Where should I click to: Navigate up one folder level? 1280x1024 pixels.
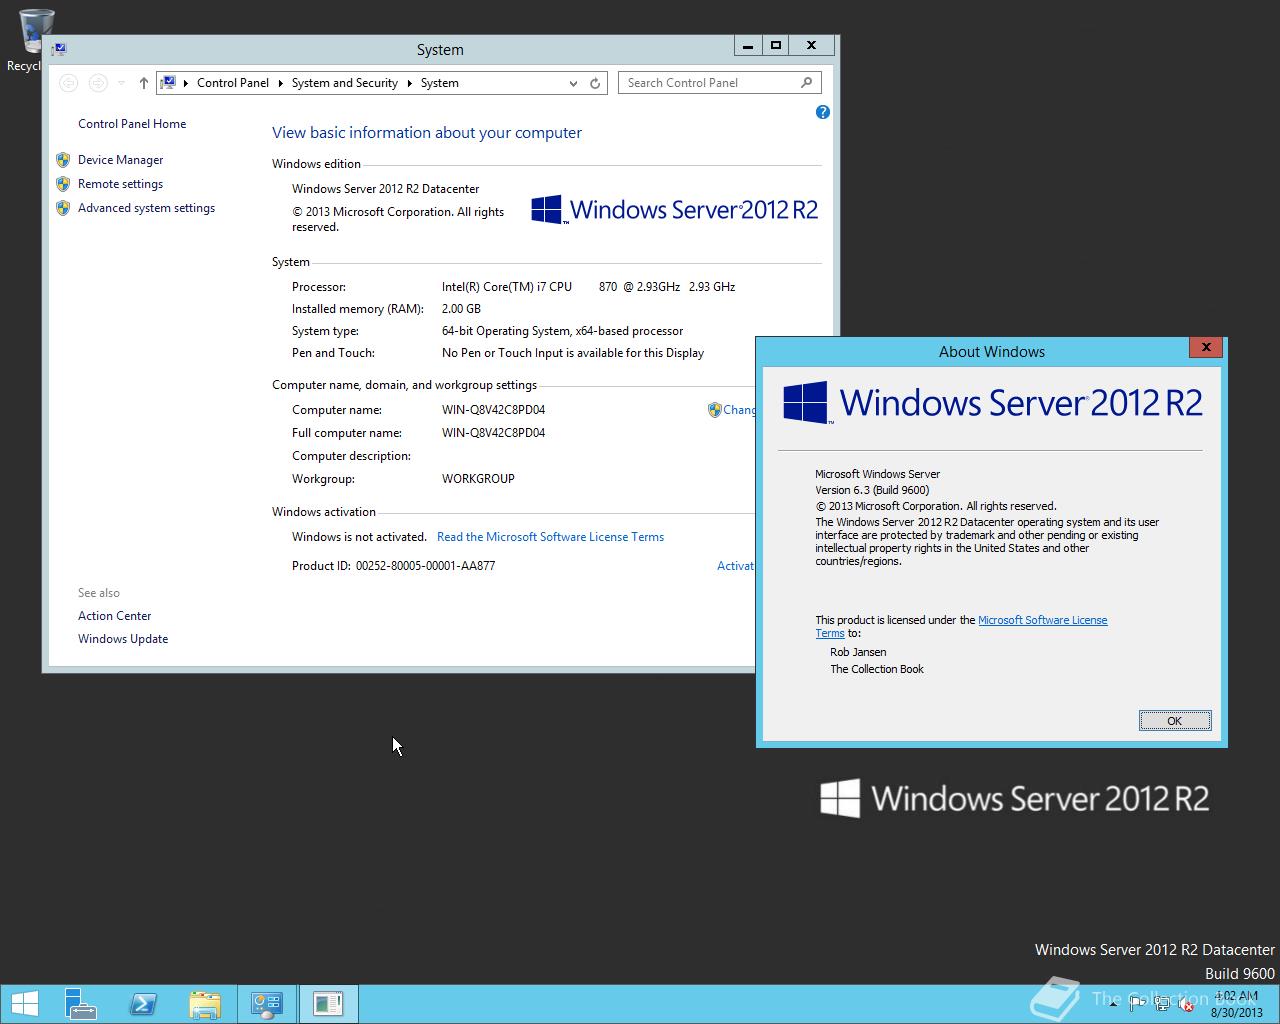tap(143, 83)
